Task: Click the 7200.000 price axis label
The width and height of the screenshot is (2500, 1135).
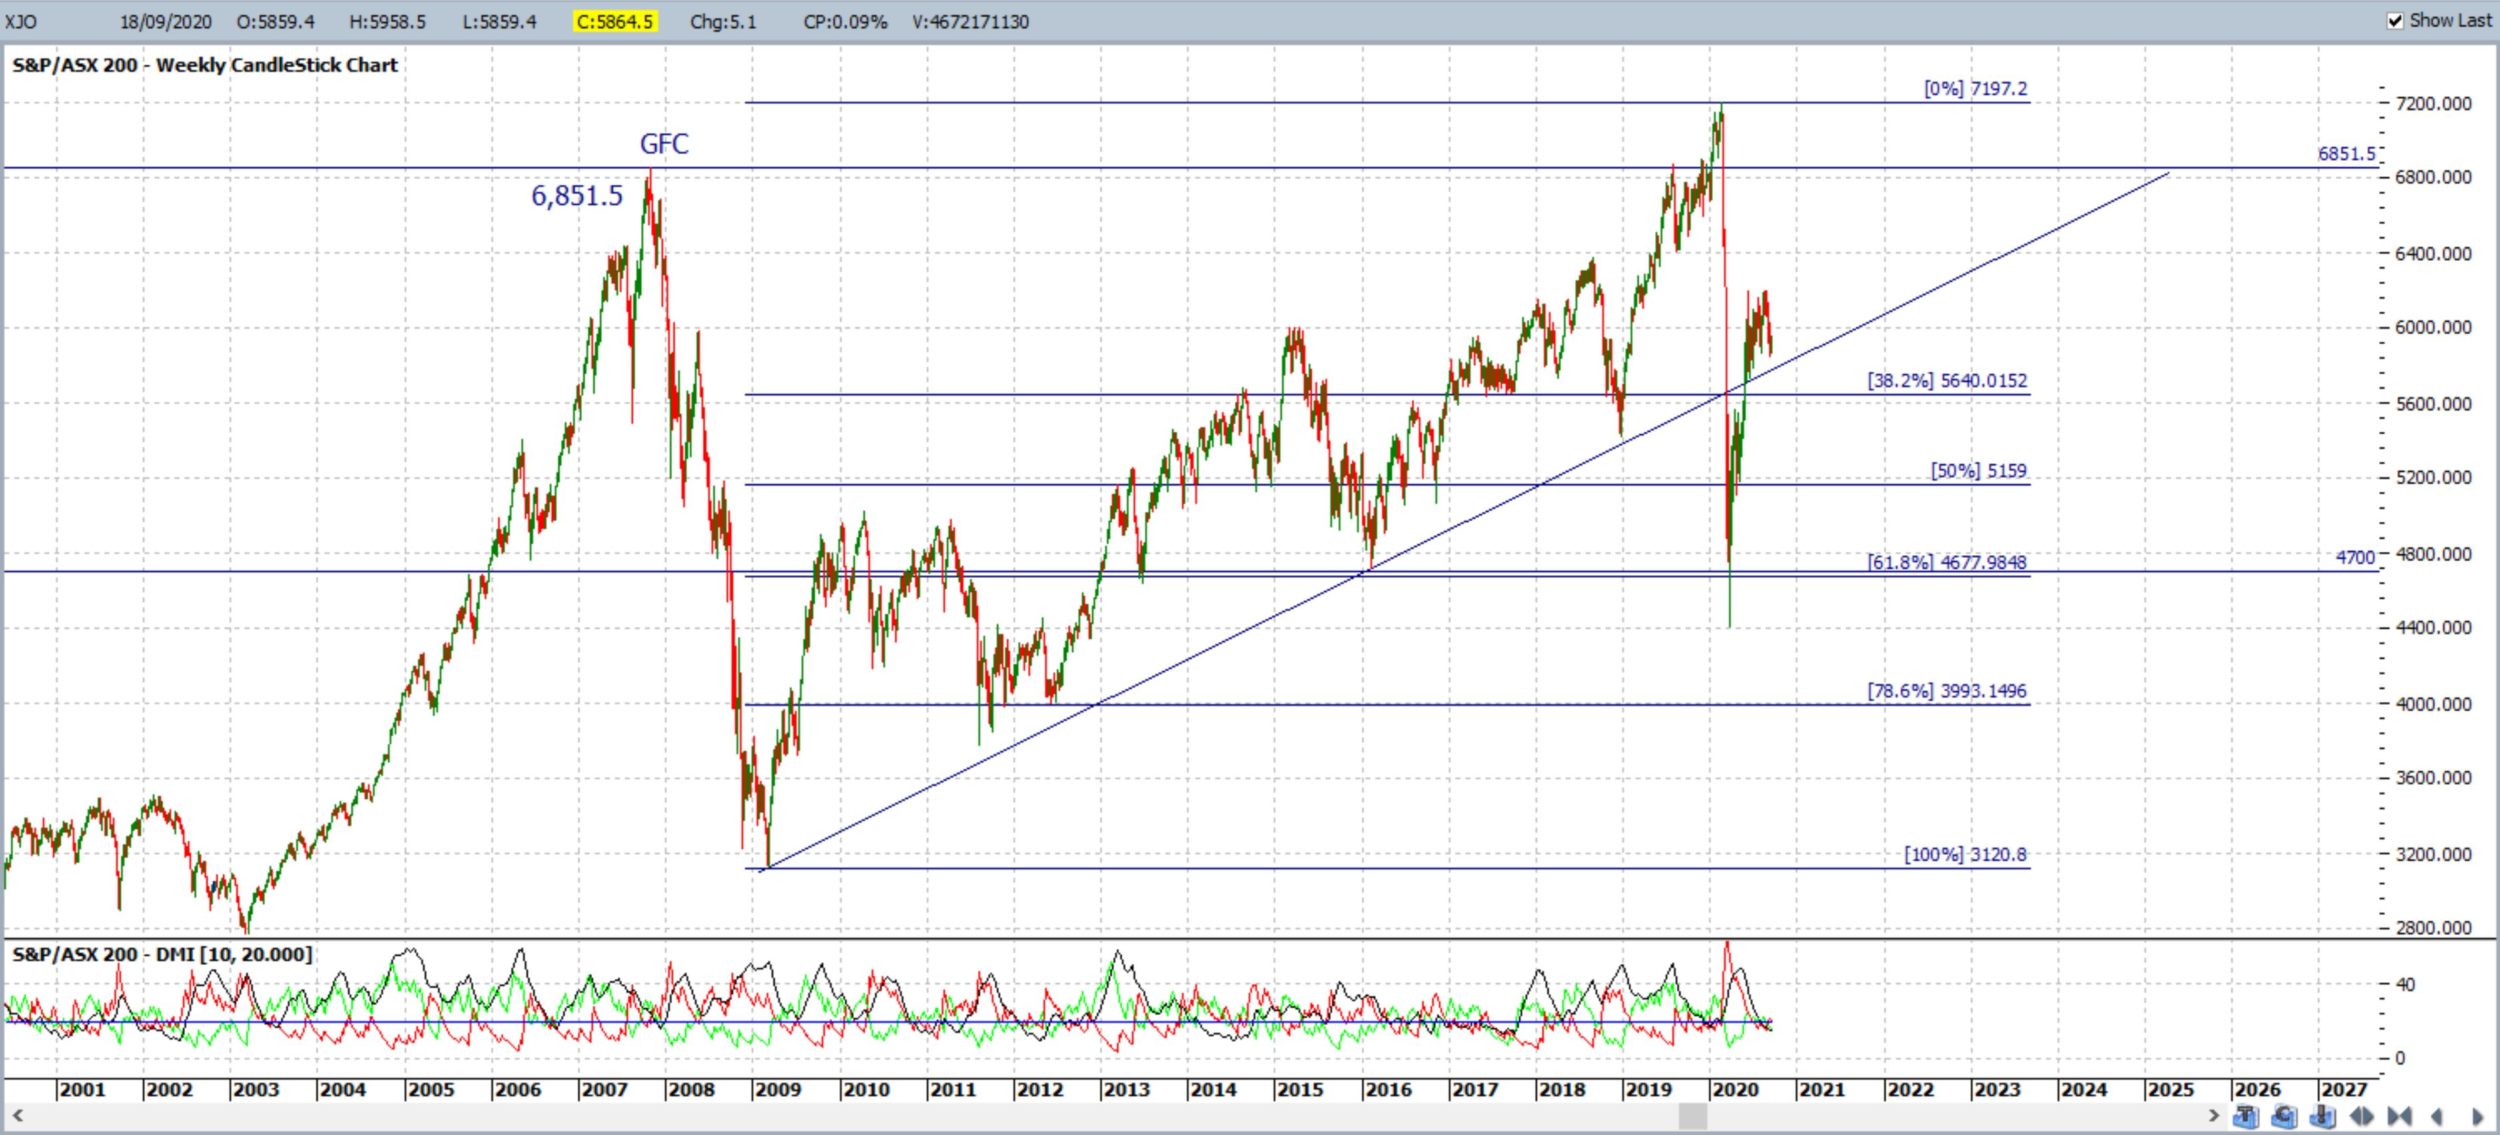Action: 2433,103
